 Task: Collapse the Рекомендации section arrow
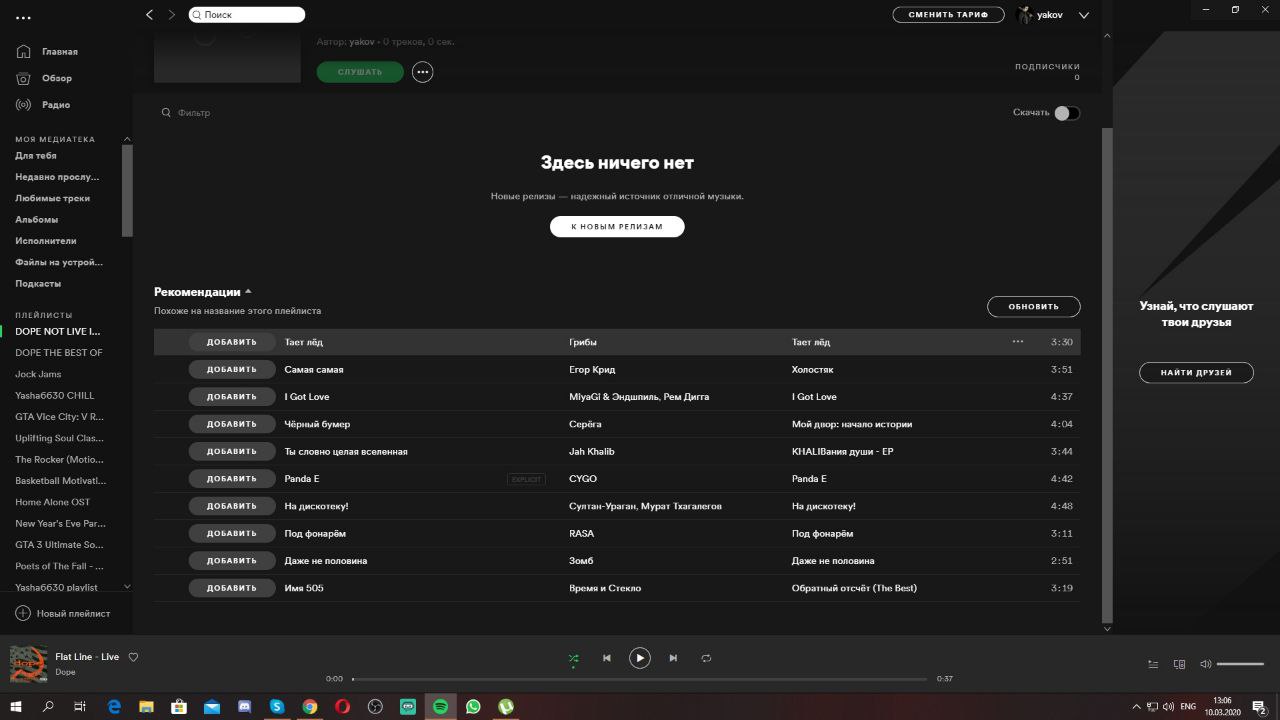tap(248, 291)
